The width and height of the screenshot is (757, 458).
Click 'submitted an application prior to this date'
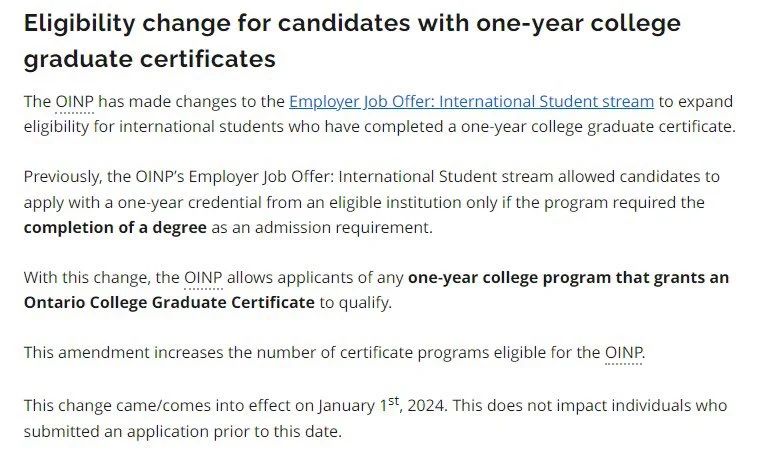(181, 431)
